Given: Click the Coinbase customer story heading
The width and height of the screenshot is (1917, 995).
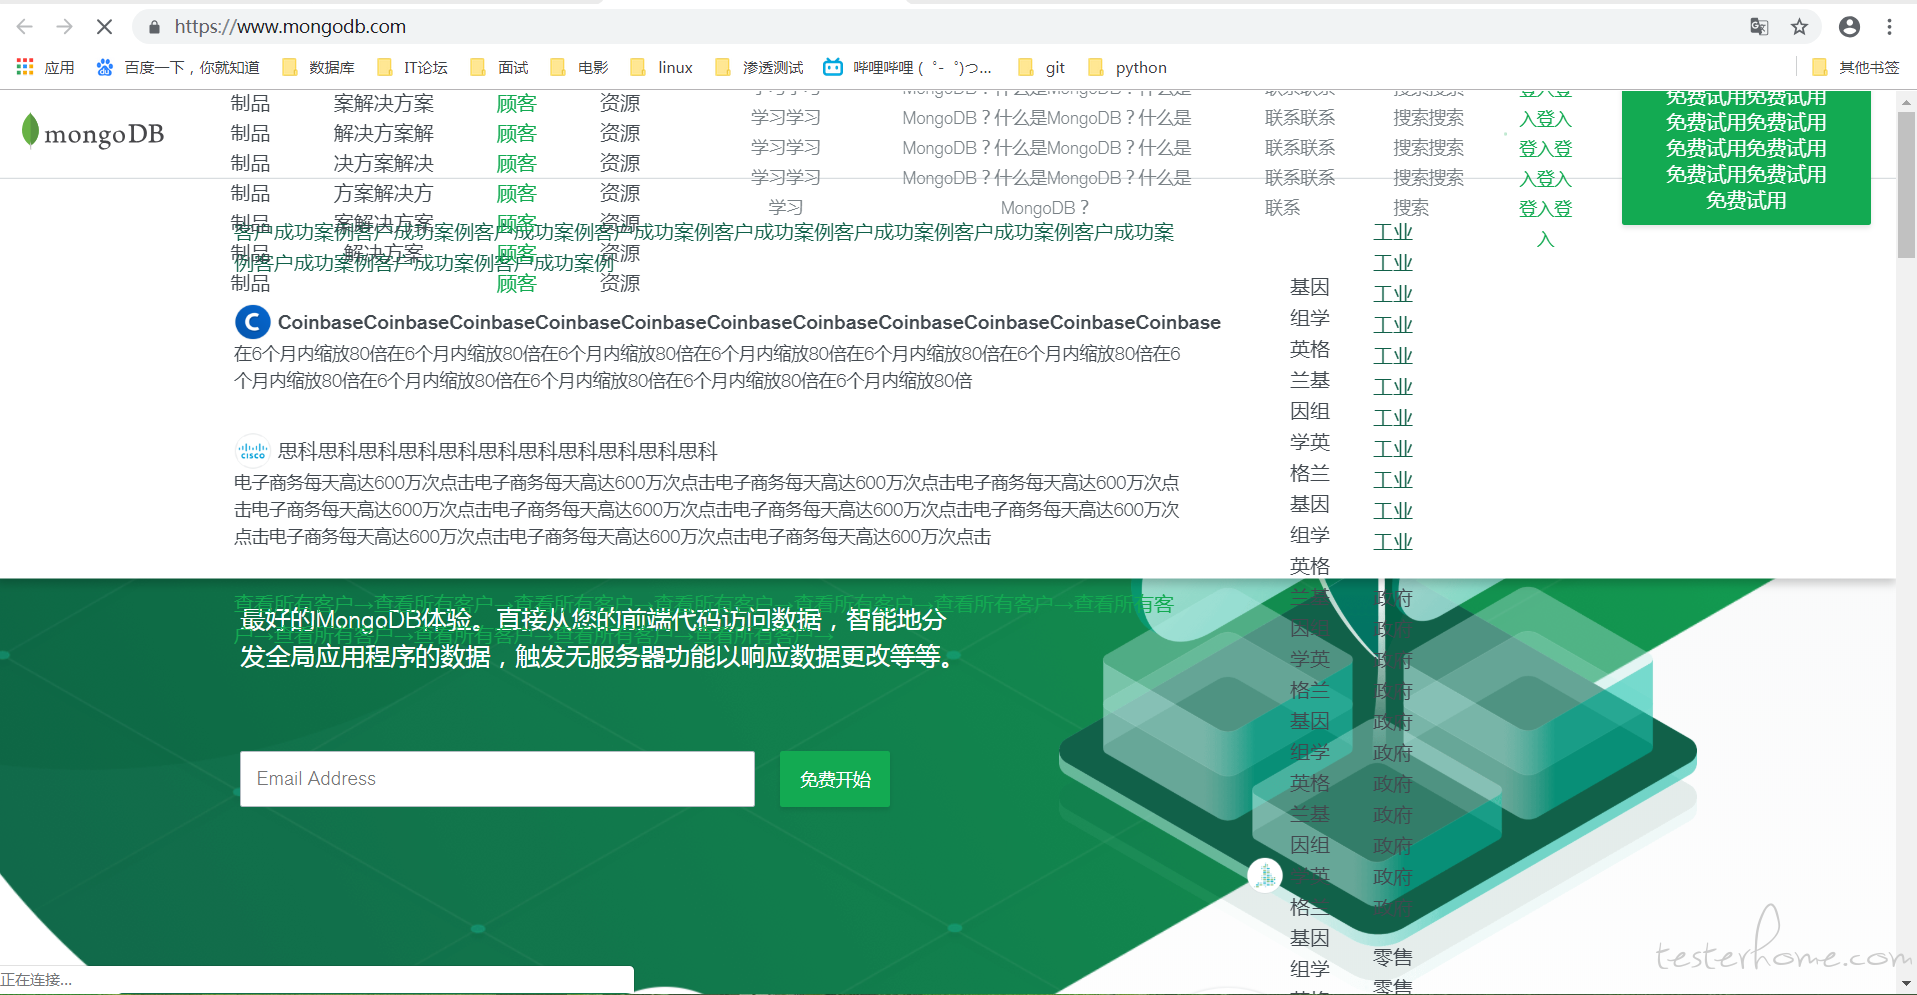Looking at the screenshot, I should pyautogui.click(x=749, y=322).
